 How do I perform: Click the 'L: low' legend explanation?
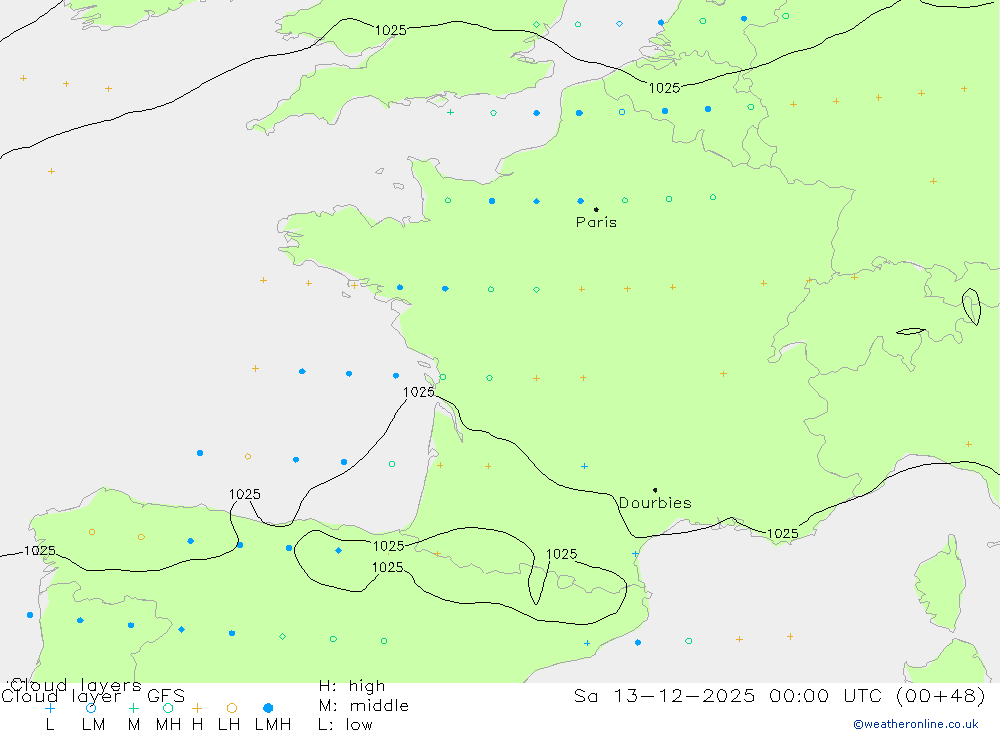(345, 725)
